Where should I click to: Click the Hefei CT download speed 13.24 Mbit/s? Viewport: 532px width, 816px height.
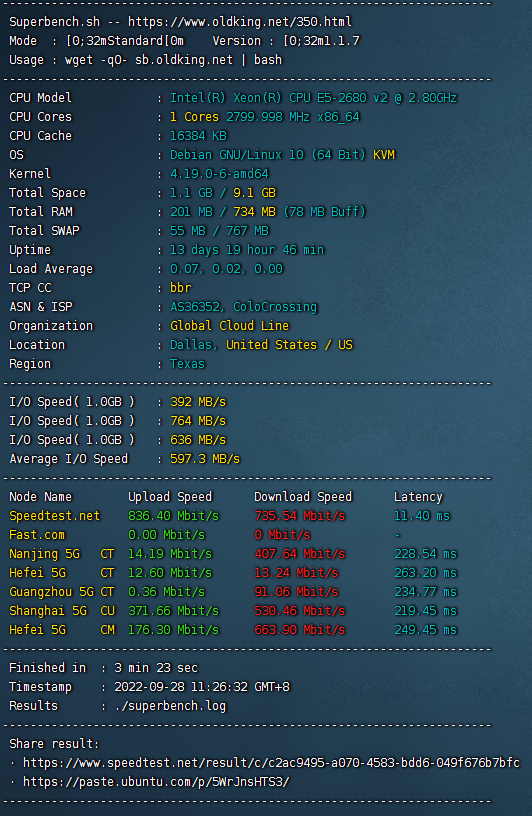coord(296,572)
